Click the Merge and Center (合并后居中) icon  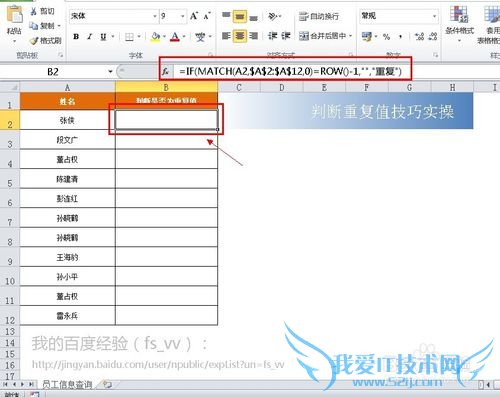[304, 36]
